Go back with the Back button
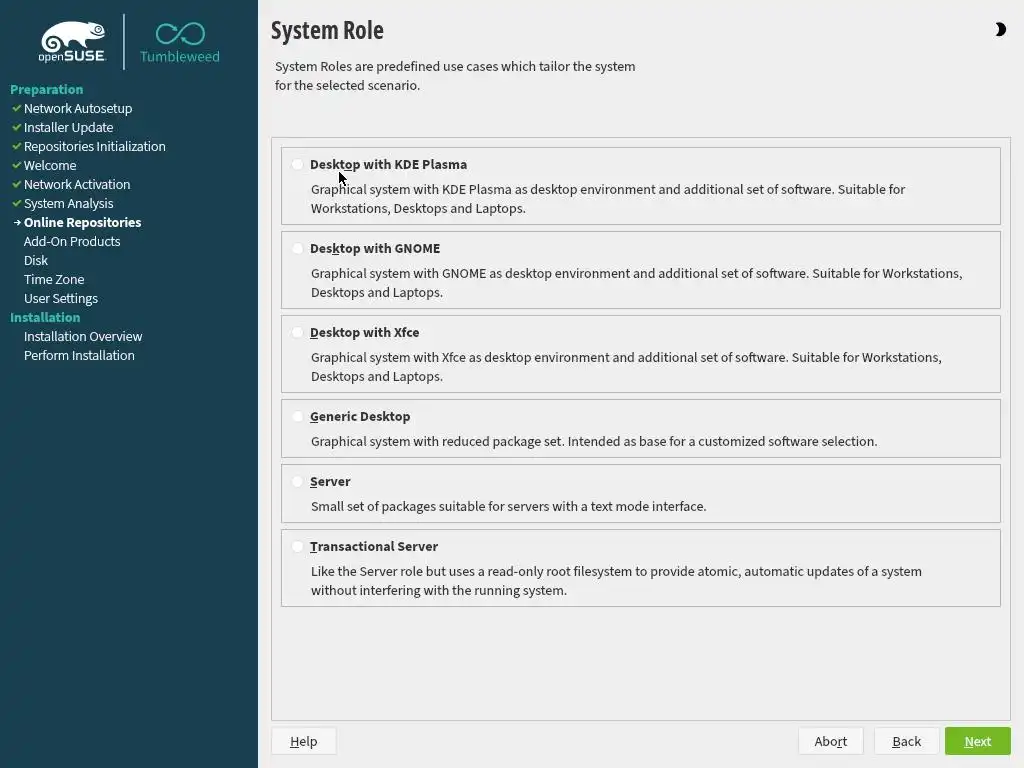Image resolution: width=1024 pixels, height=768 pixels. tap(906, 741)
